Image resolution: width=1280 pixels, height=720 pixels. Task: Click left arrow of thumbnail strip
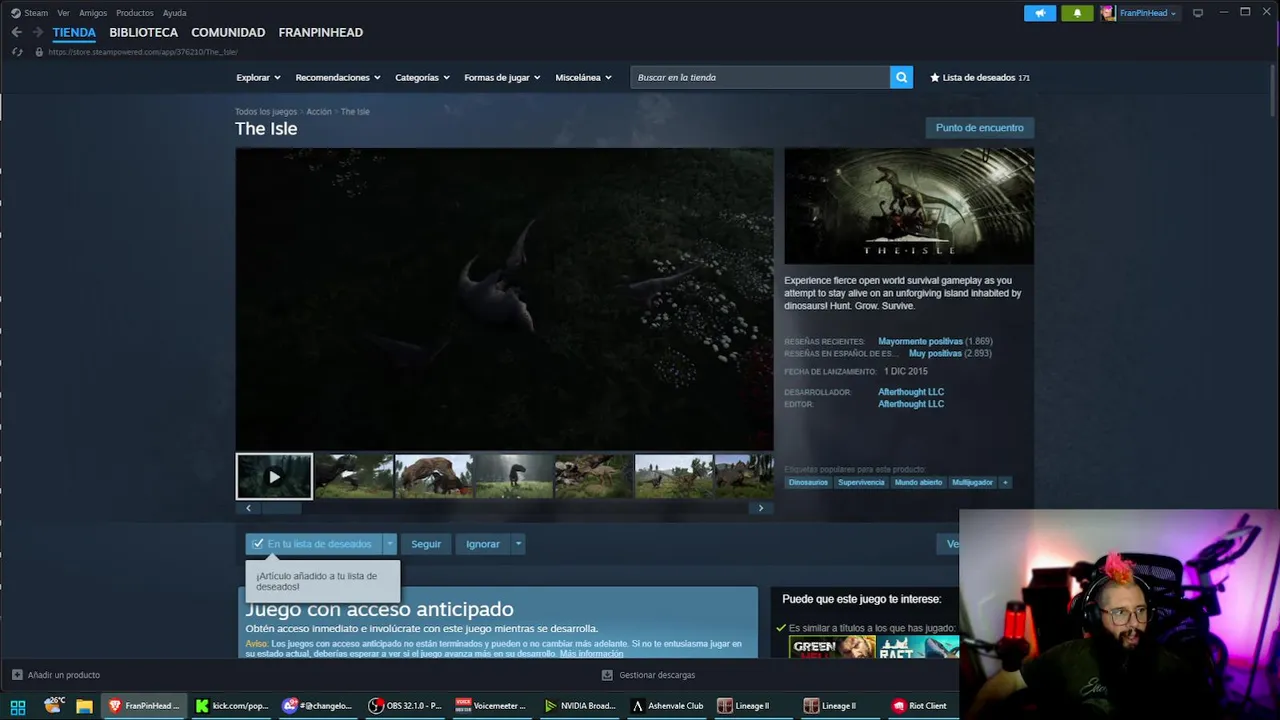pyautogui.click(x=248, y=508)
